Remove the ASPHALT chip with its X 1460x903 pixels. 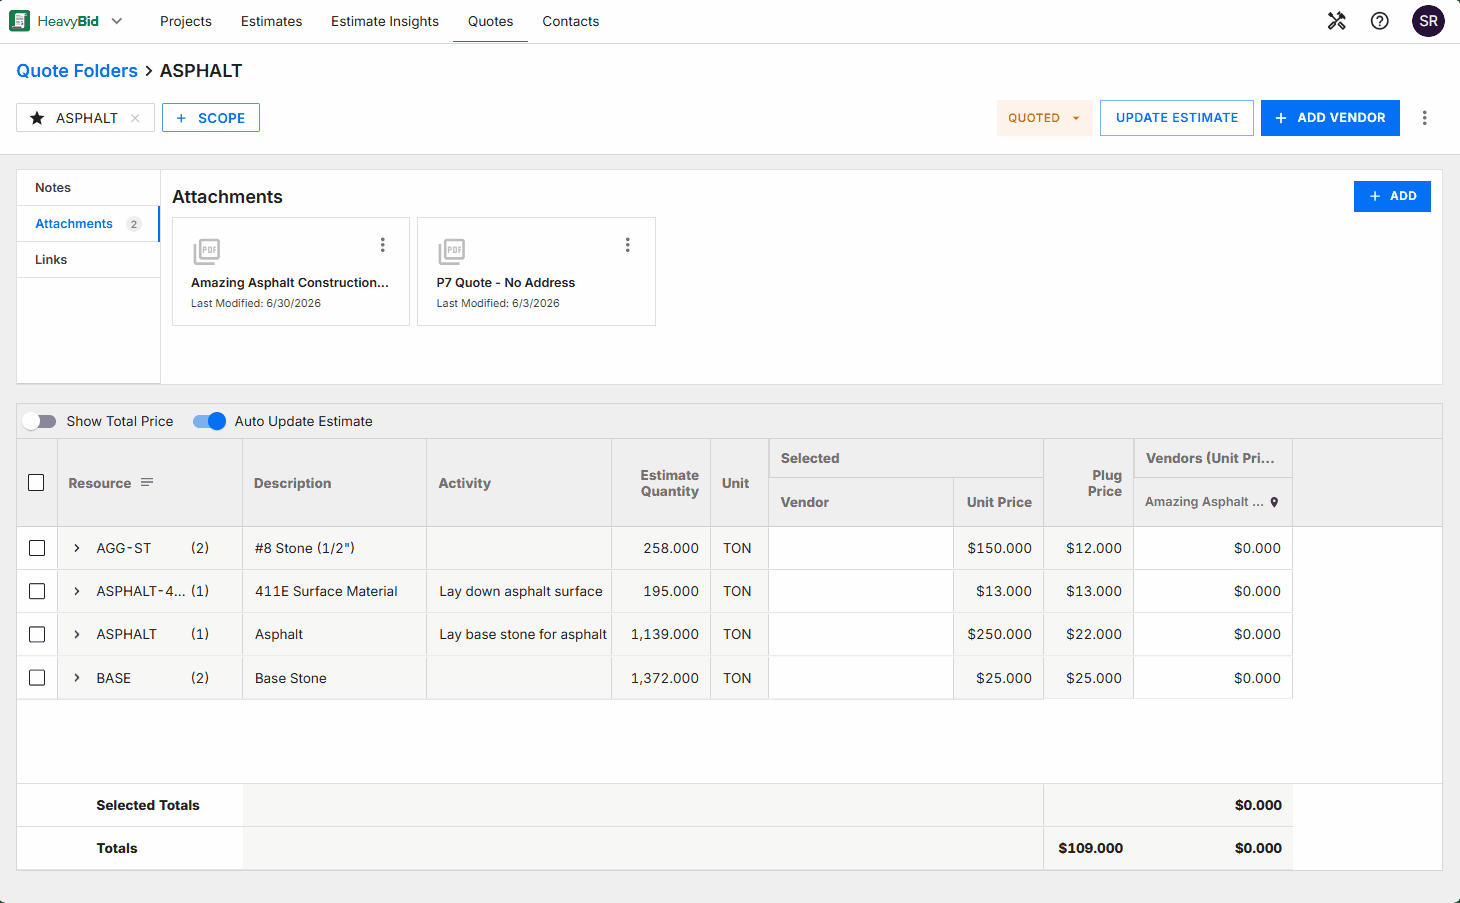135,118
